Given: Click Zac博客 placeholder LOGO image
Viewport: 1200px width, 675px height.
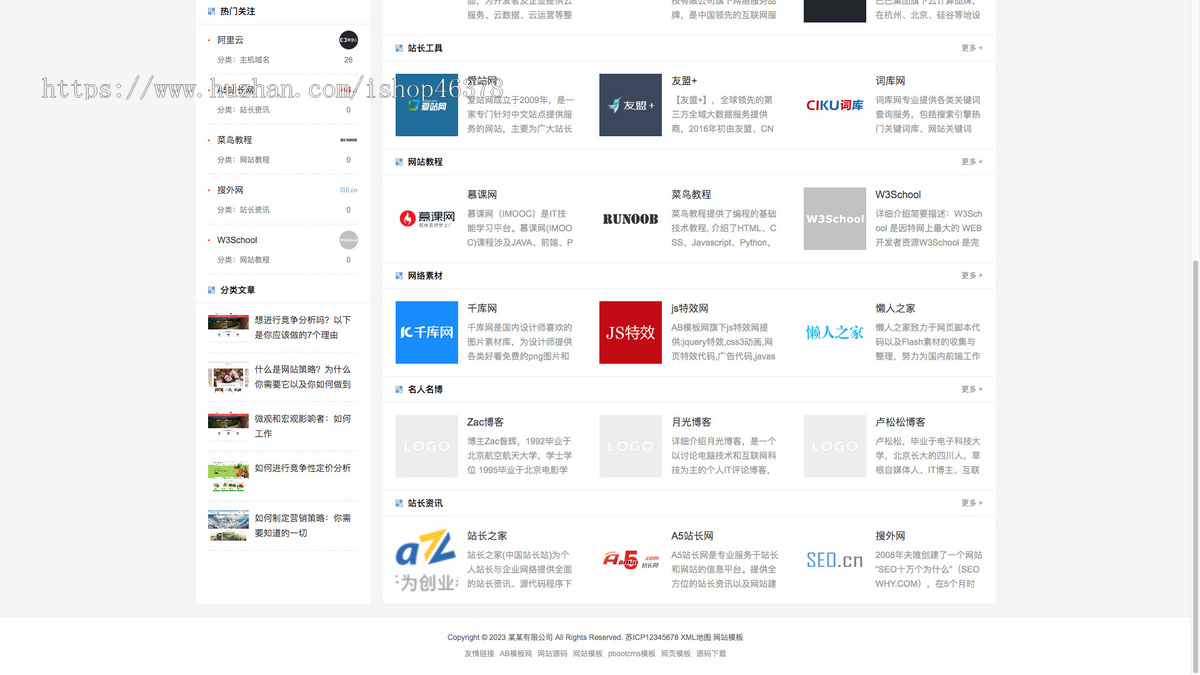Looking at the screenshot, I should coord(427,446).
